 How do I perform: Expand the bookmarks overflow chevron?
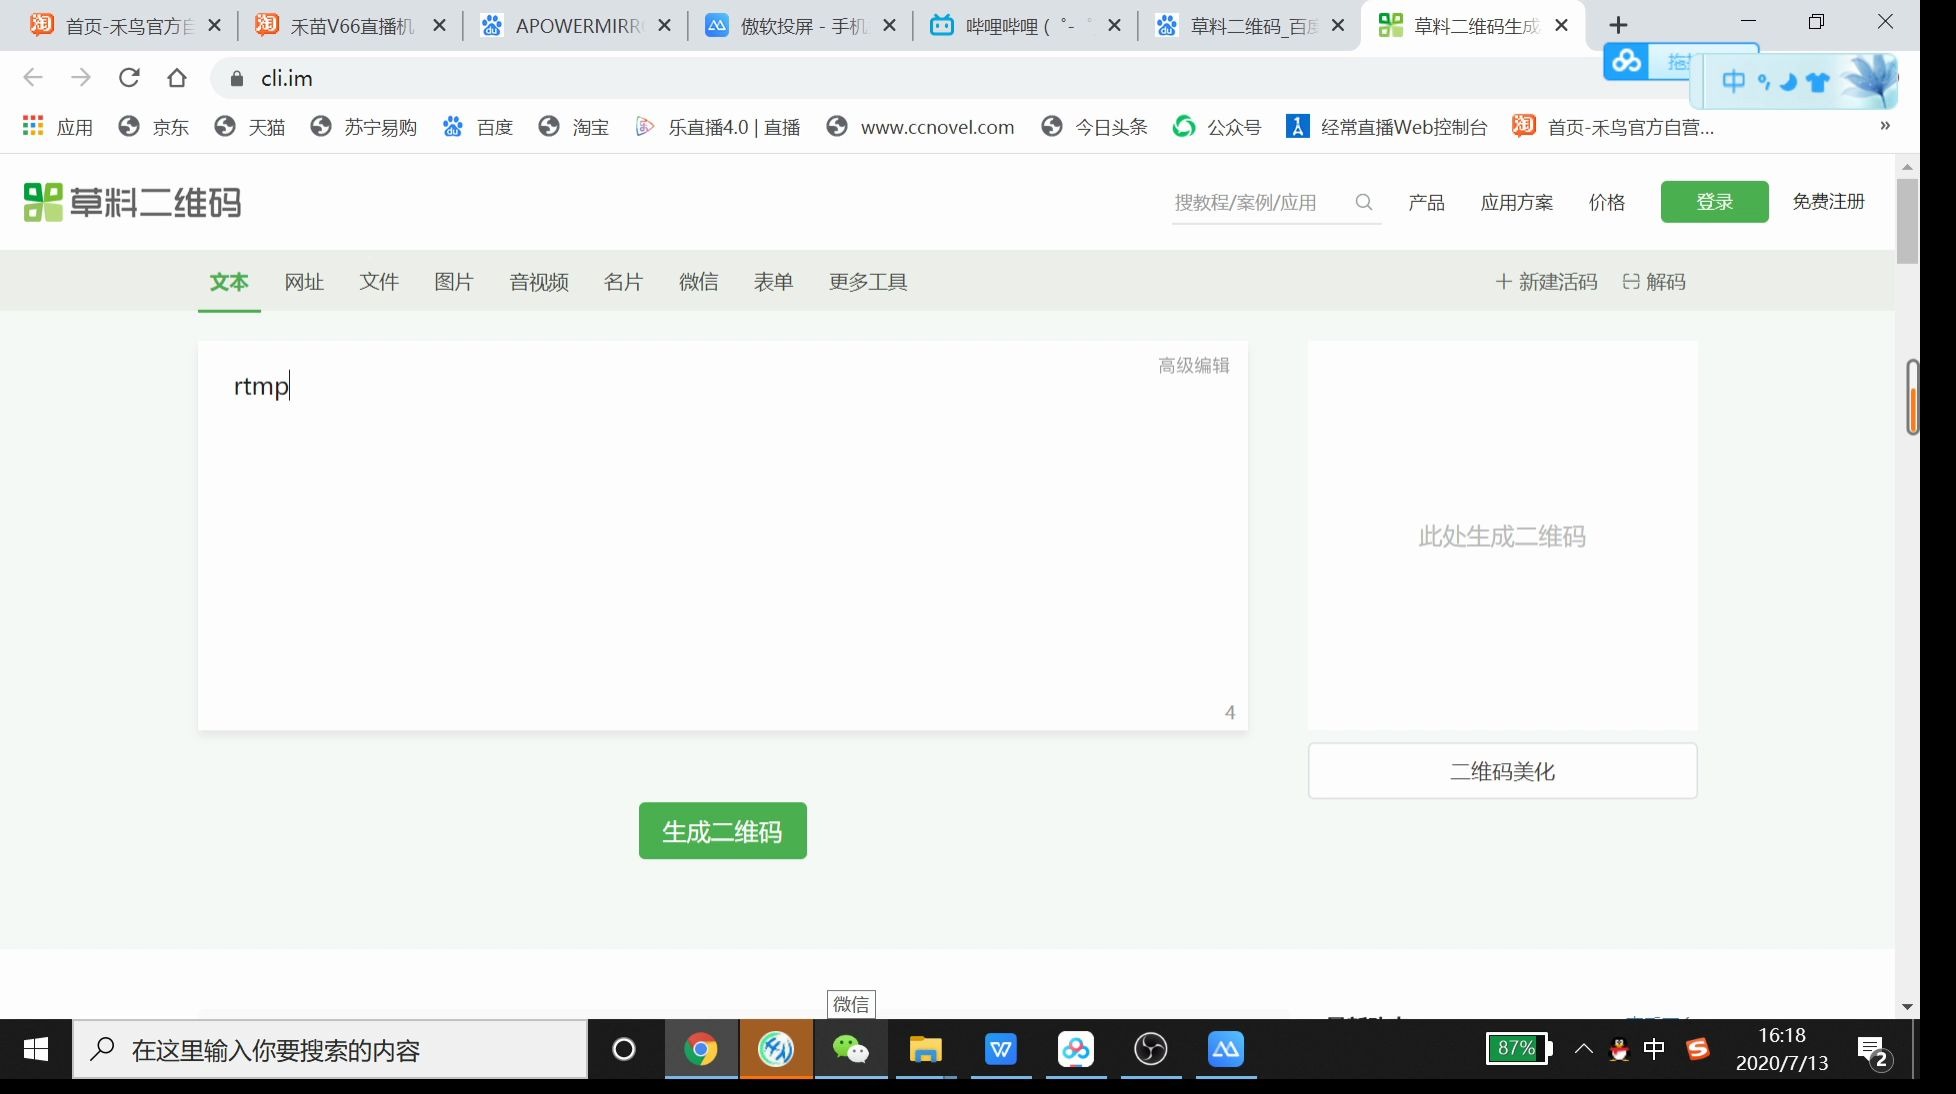(x=1885, y=126)
